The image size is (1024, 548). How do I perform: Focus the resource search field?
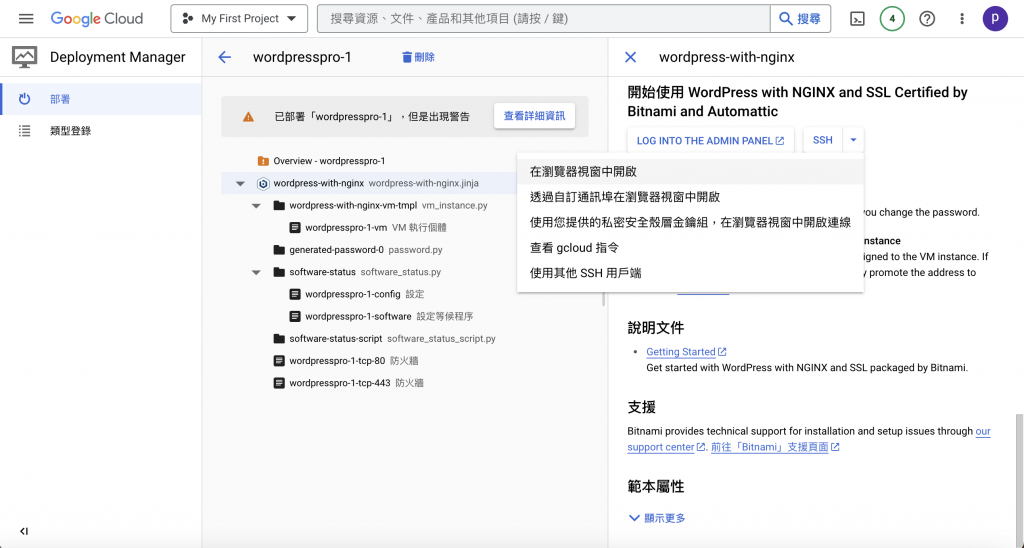(x=543, y=18)
